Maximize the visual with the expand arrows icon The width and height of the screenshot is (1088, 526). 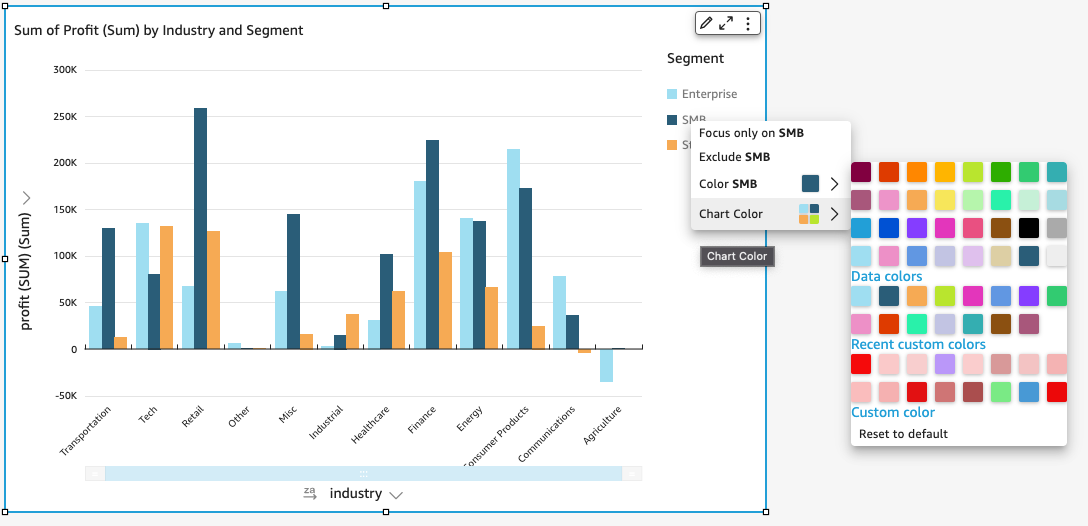pyautogui.click(x=727, y=23)
